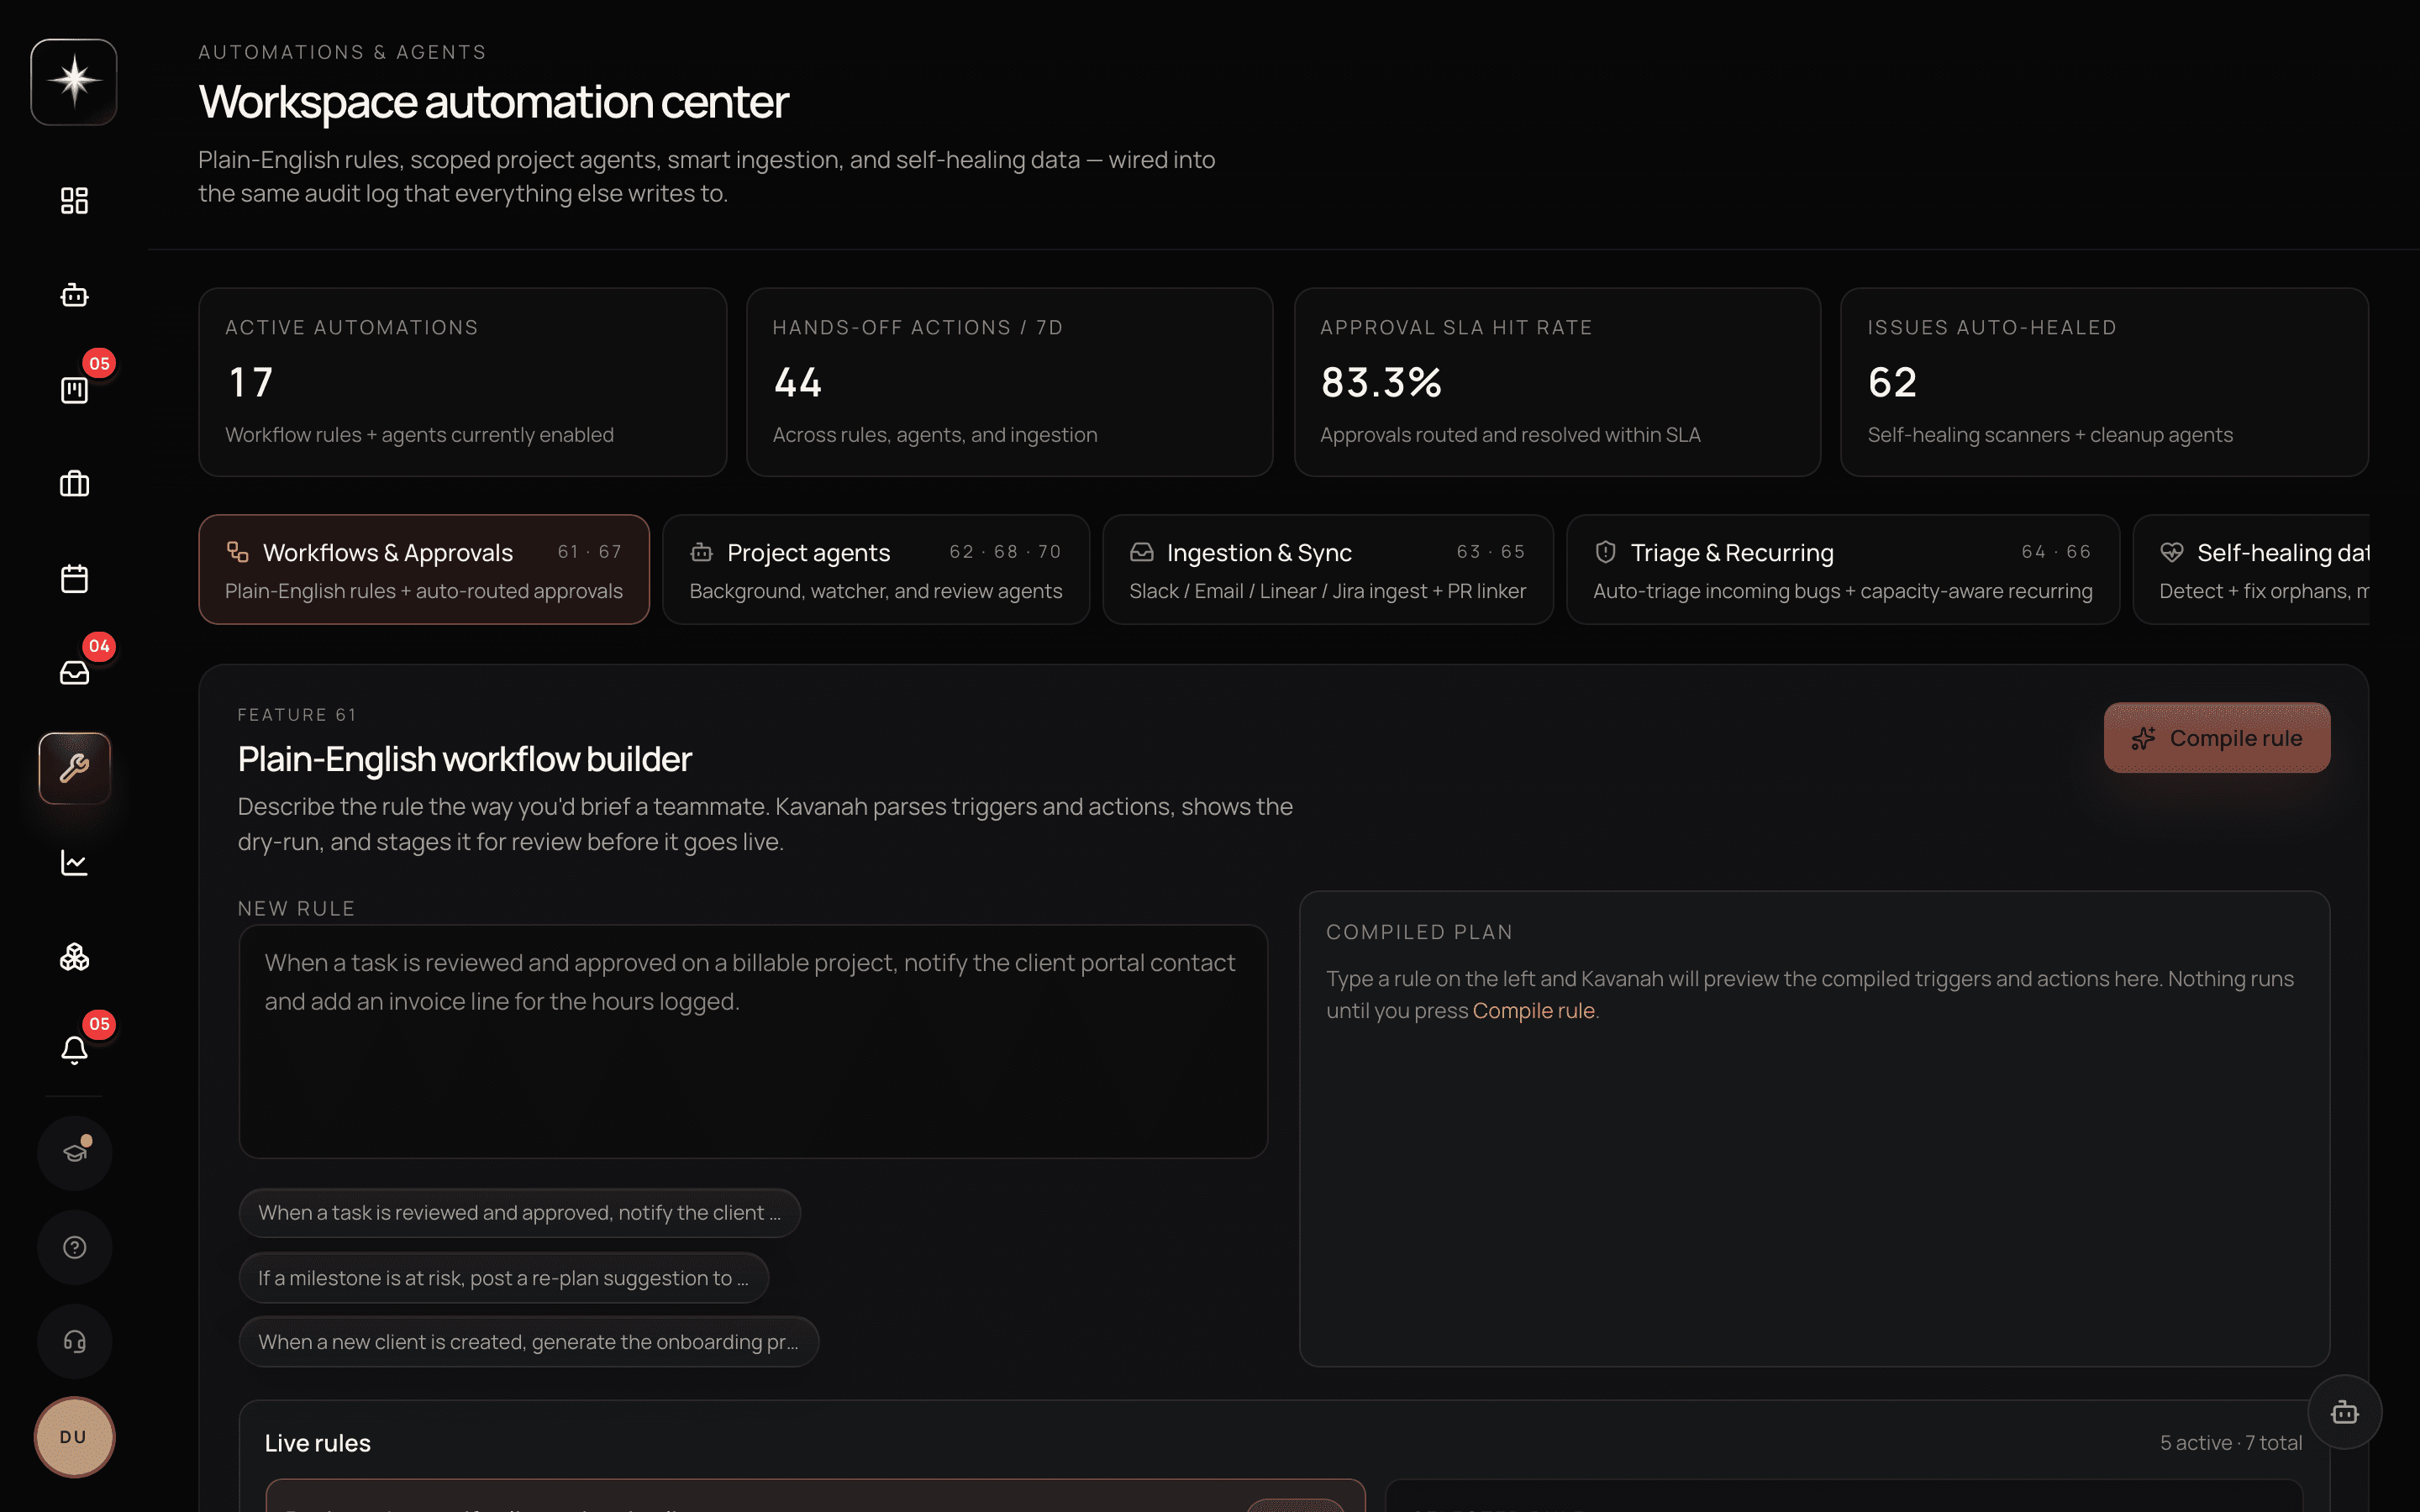
Task: Click the 'Plain-English workflow builder' heading
Action: coord(464,760)
